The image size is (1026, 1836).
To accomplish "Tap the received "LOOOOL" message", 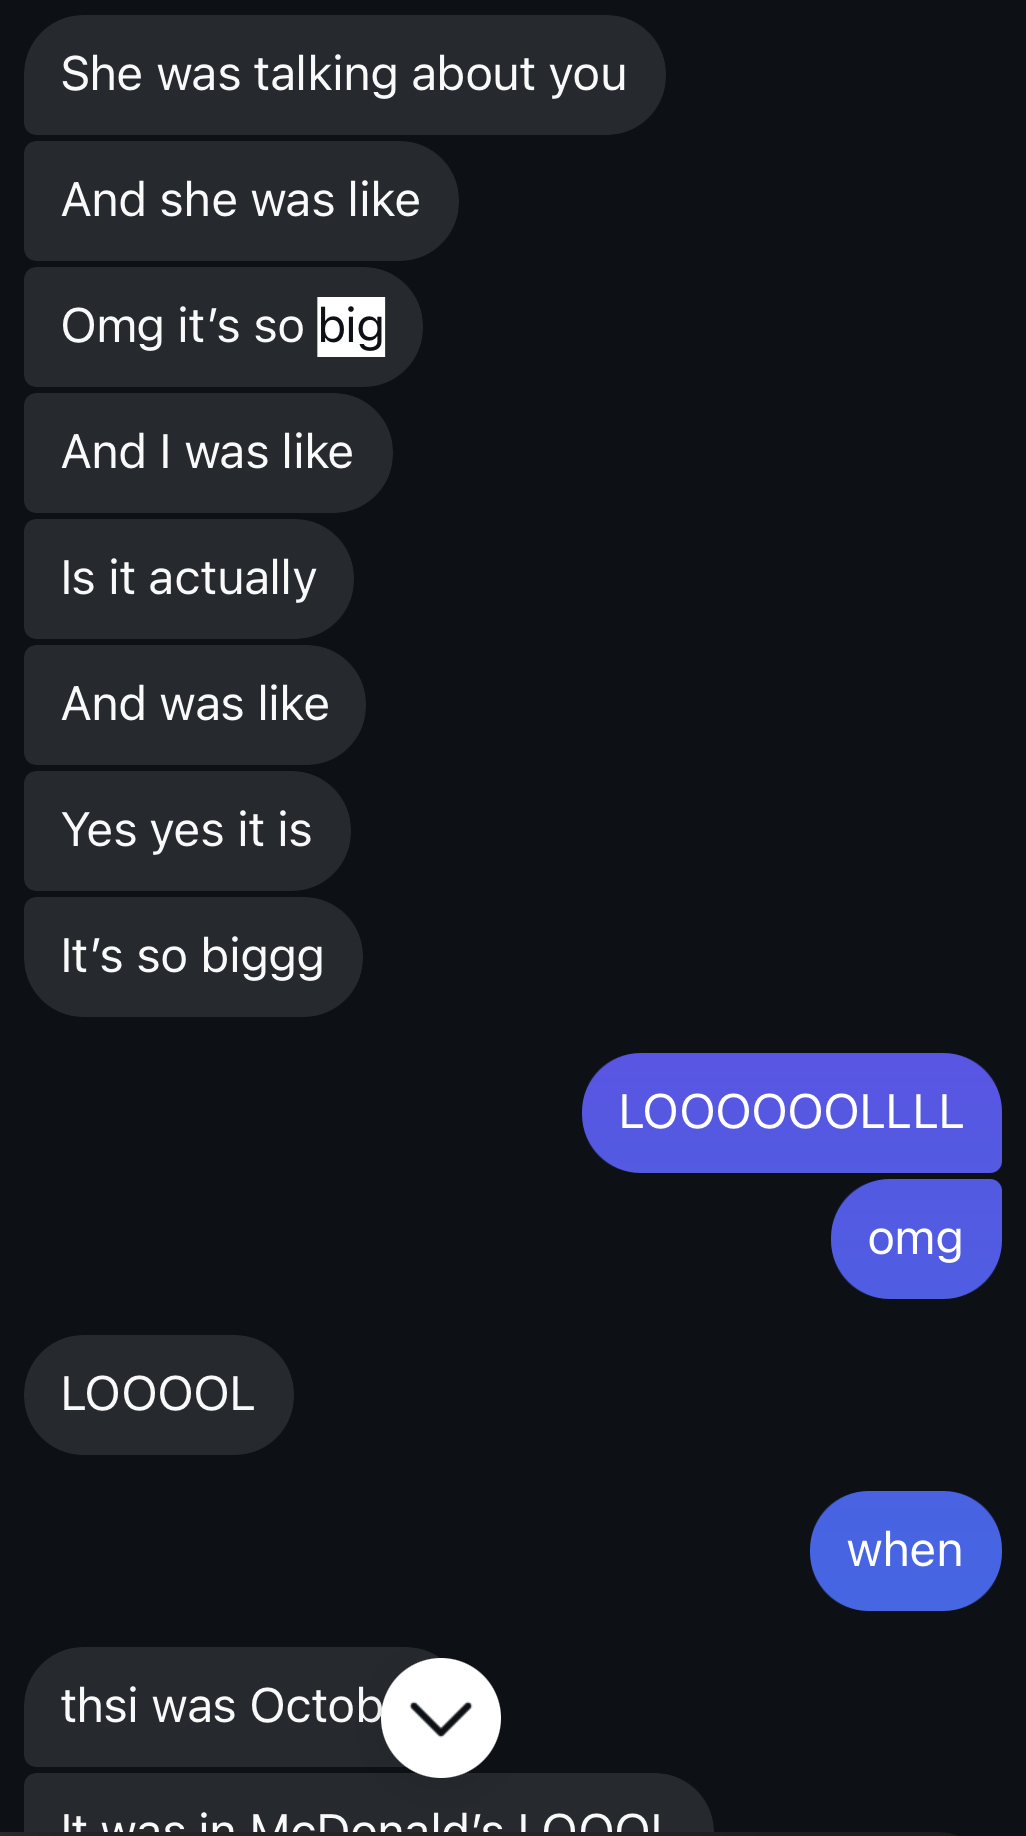I will pyautogui.click(x=158, y=1395).
